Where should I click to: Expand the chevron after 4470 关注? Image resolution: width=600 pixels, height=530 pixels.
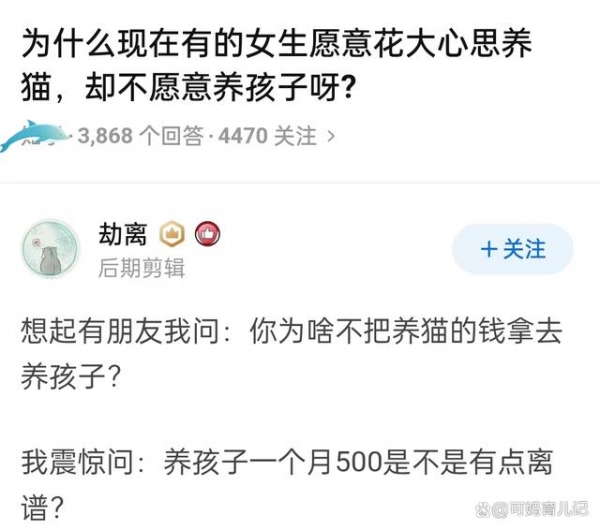point(331,135)
